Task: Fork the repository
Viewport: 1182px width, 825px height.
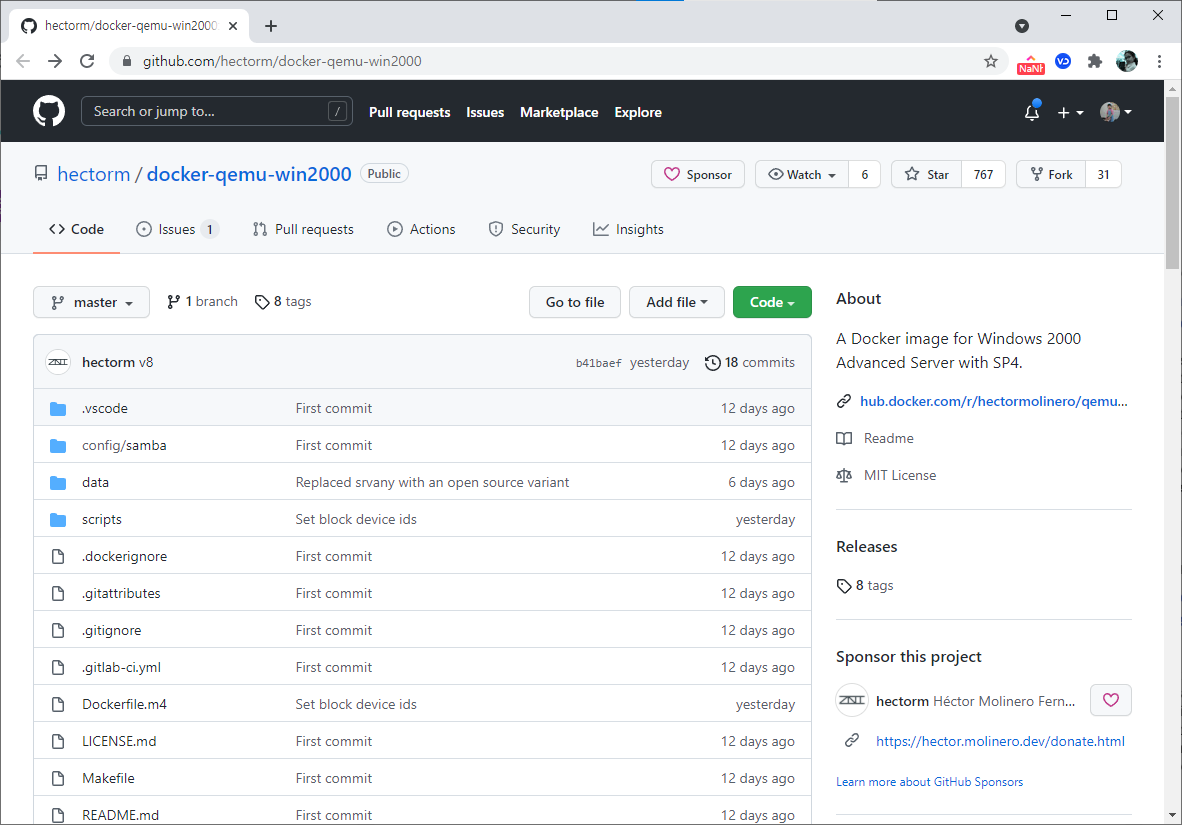Action: click(1051, 174)
